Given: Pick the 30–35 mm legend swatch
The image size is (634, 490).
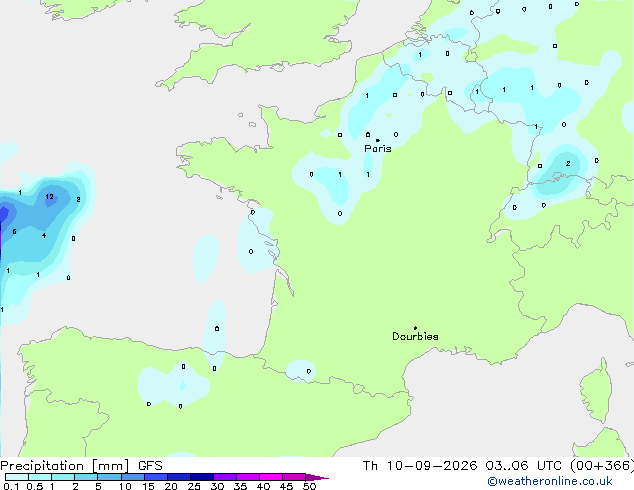Looking at the screenshot, I should [x=224, y=477].
